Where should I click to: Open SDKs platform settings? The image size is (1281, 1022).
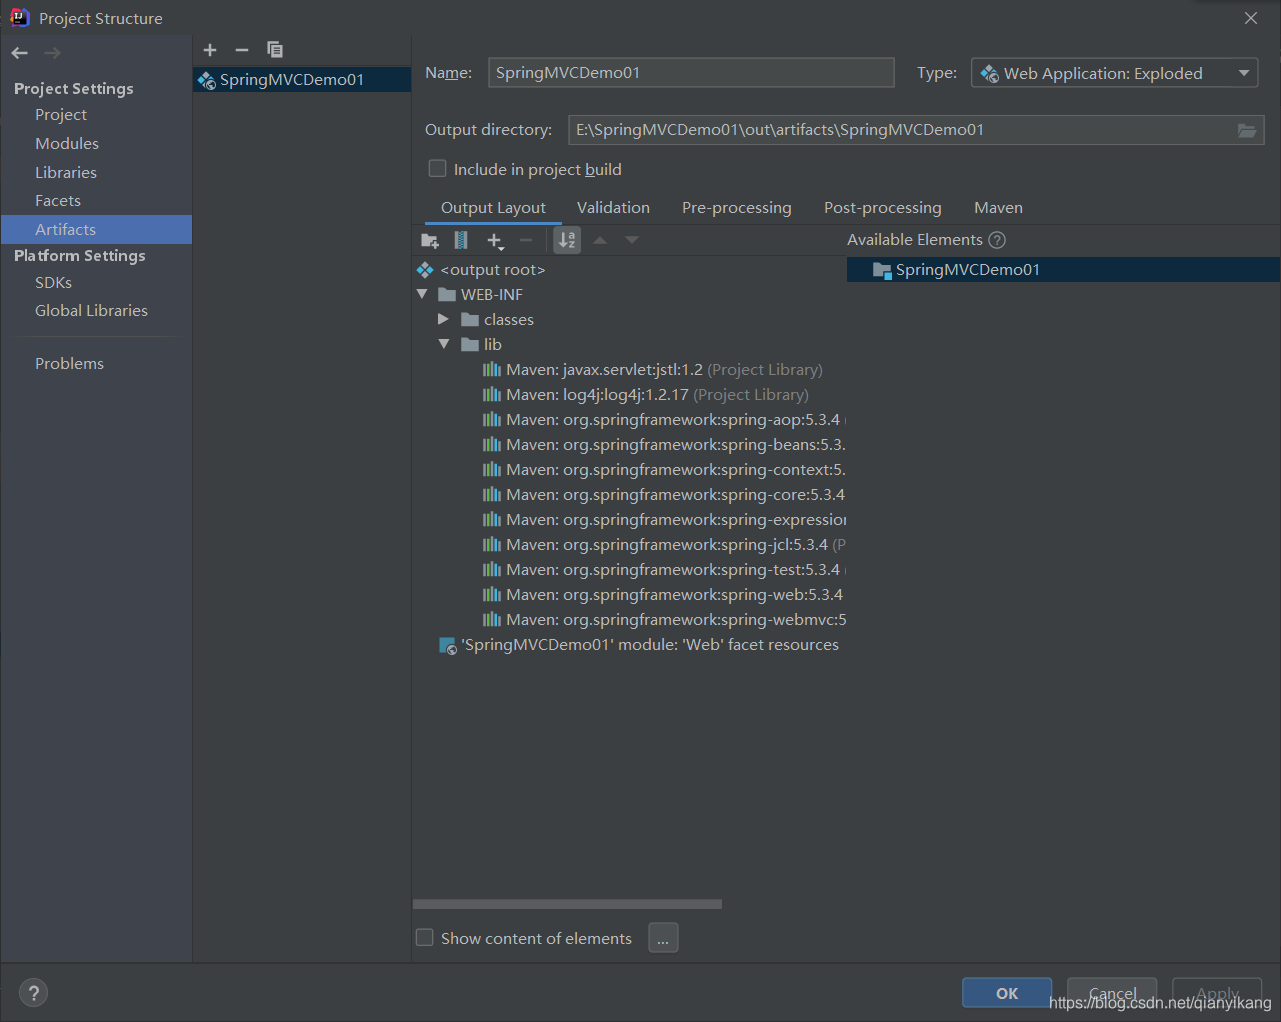pyautogui.click(x=53, y=283)
